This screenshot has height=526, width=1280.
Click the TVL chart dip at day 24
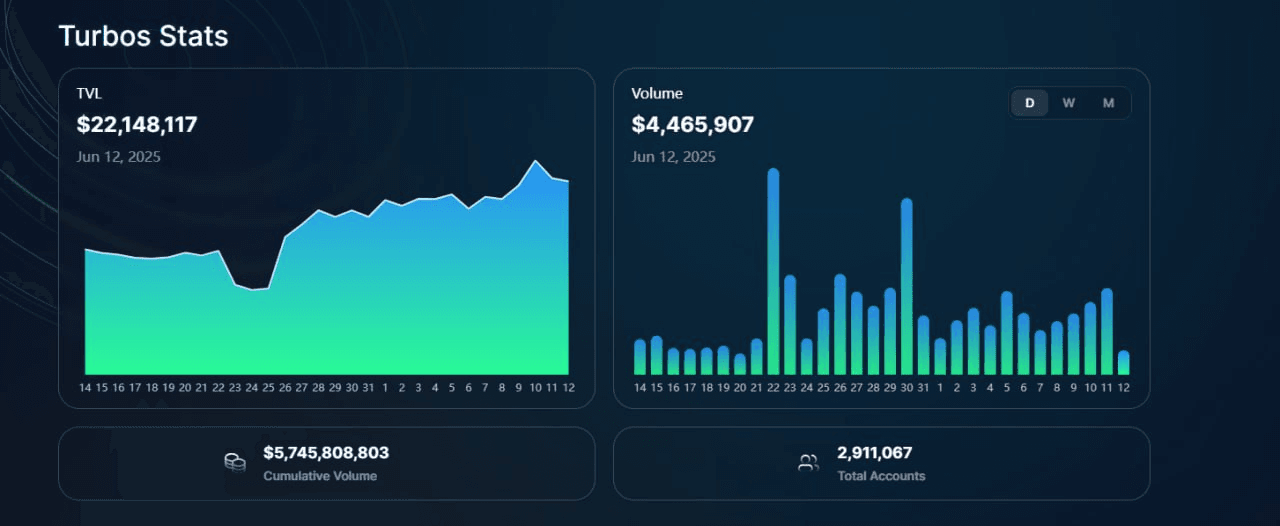[x=252, y=290]
